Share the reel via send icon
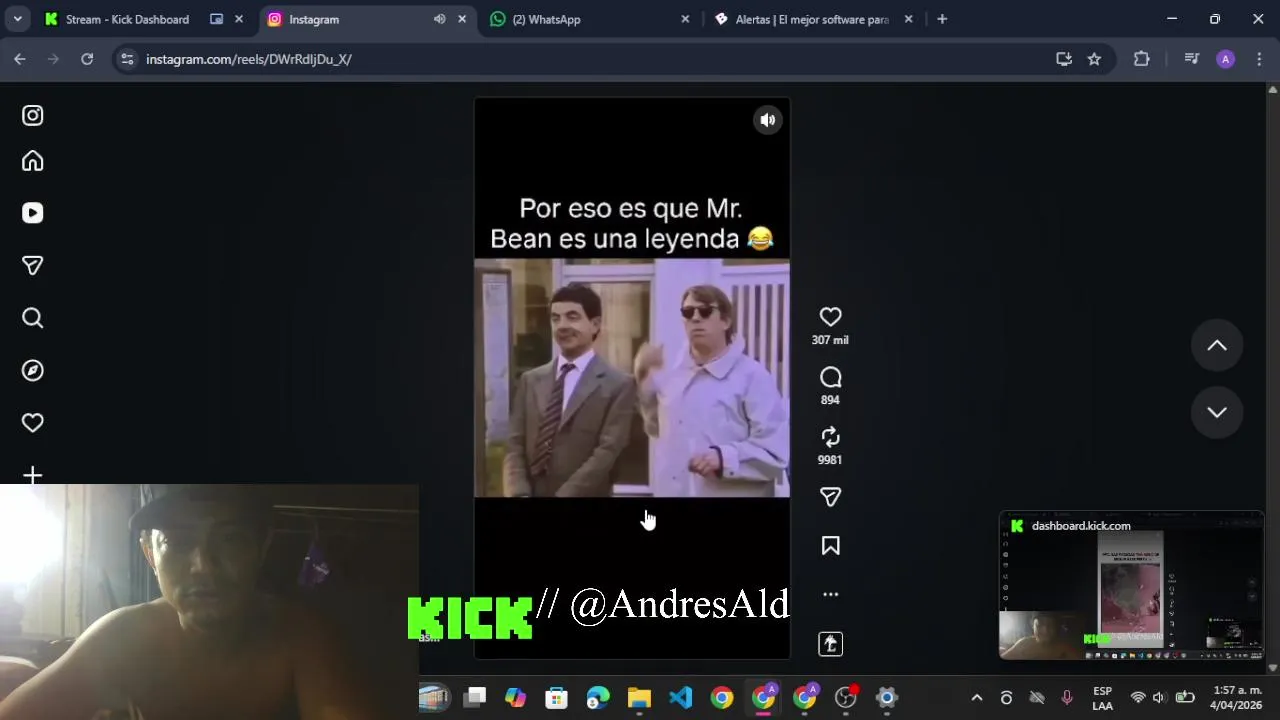Viewport: 1280px width, 720px height. [x=830, y=497]
